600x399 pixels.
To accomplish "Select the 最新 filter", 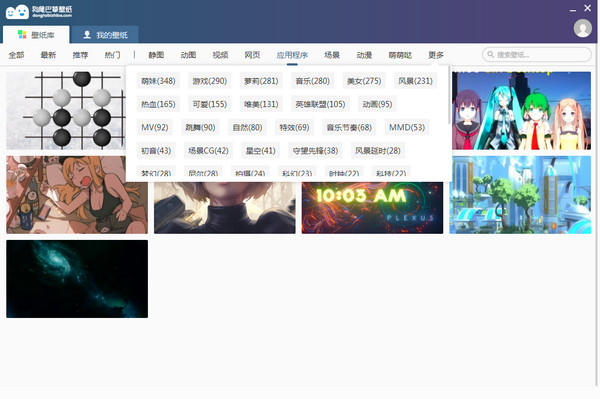I will coord(48,55).
